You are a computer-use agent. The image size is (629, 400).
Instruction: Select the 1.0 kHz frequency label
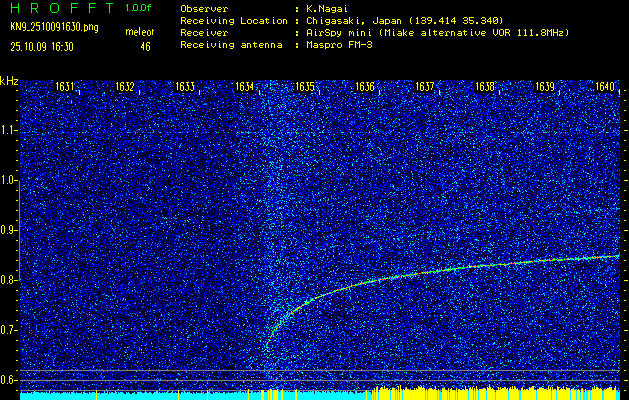(9, 180)
